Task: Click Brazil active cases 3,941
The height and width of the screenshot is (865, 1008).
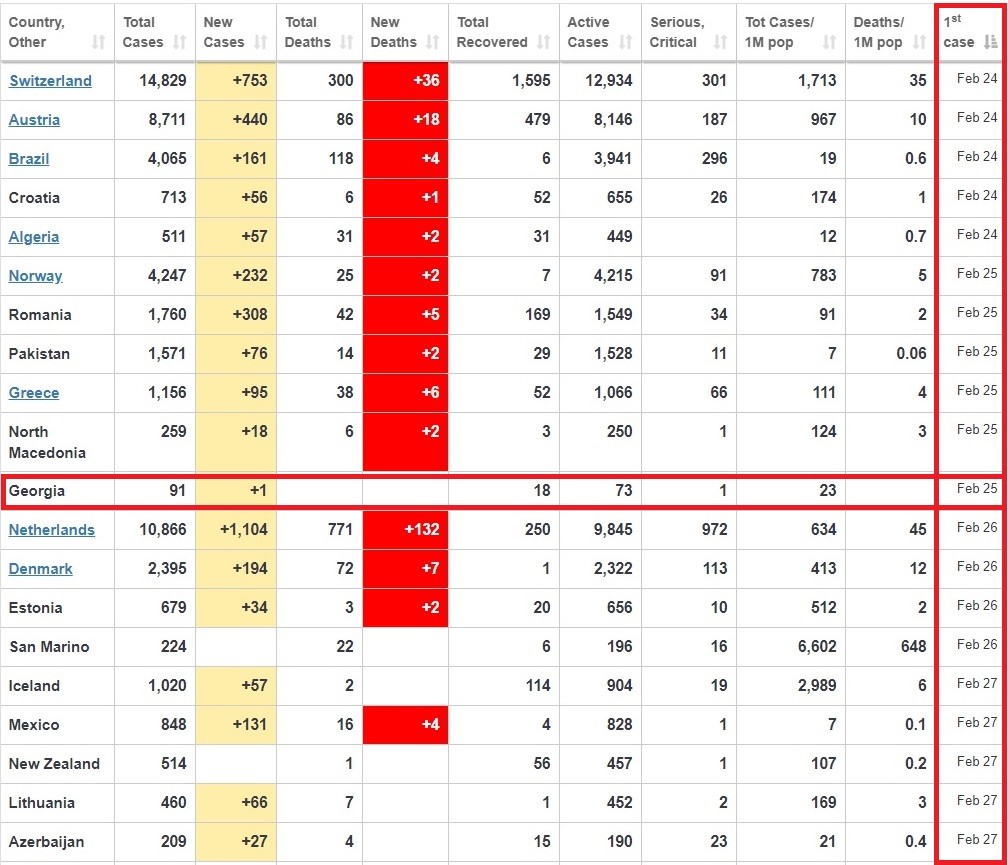Action: [613, 159]
